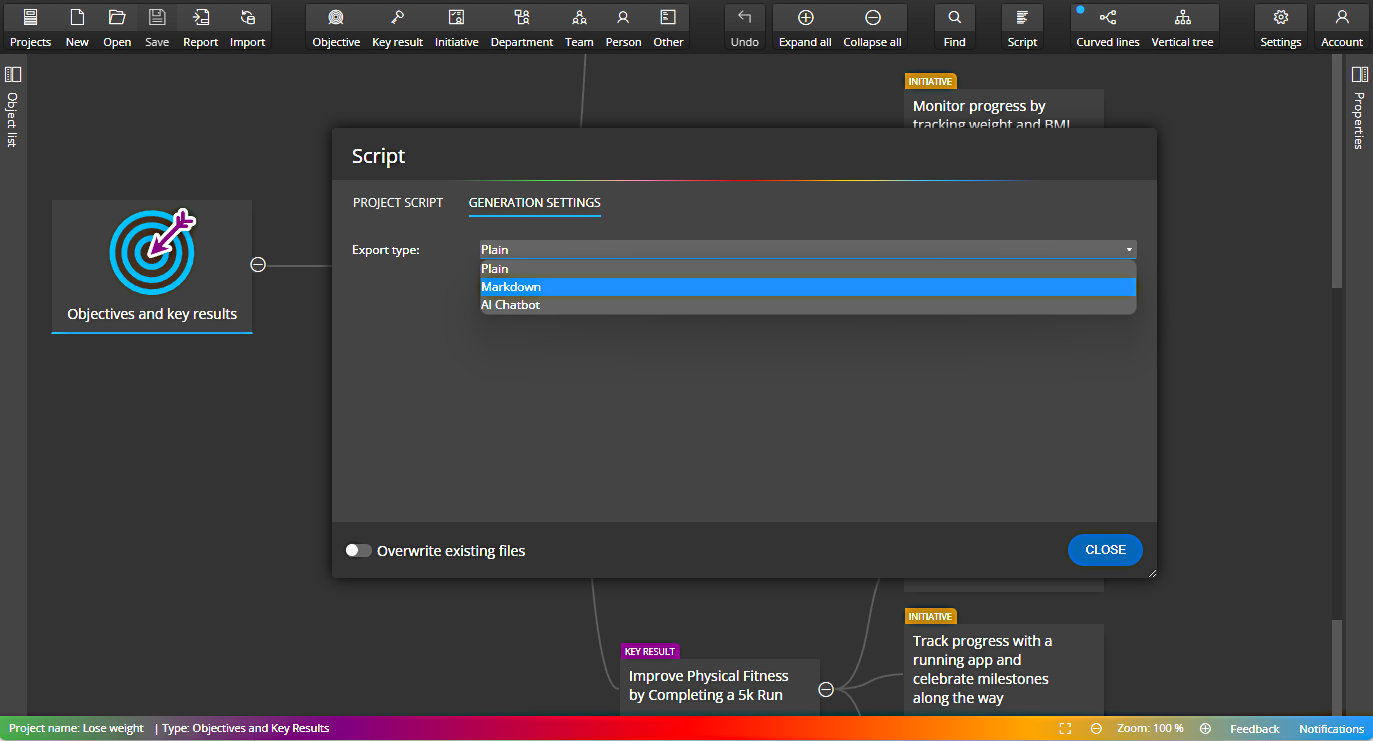
Task: Add a Department node
Action: [522, 27]
